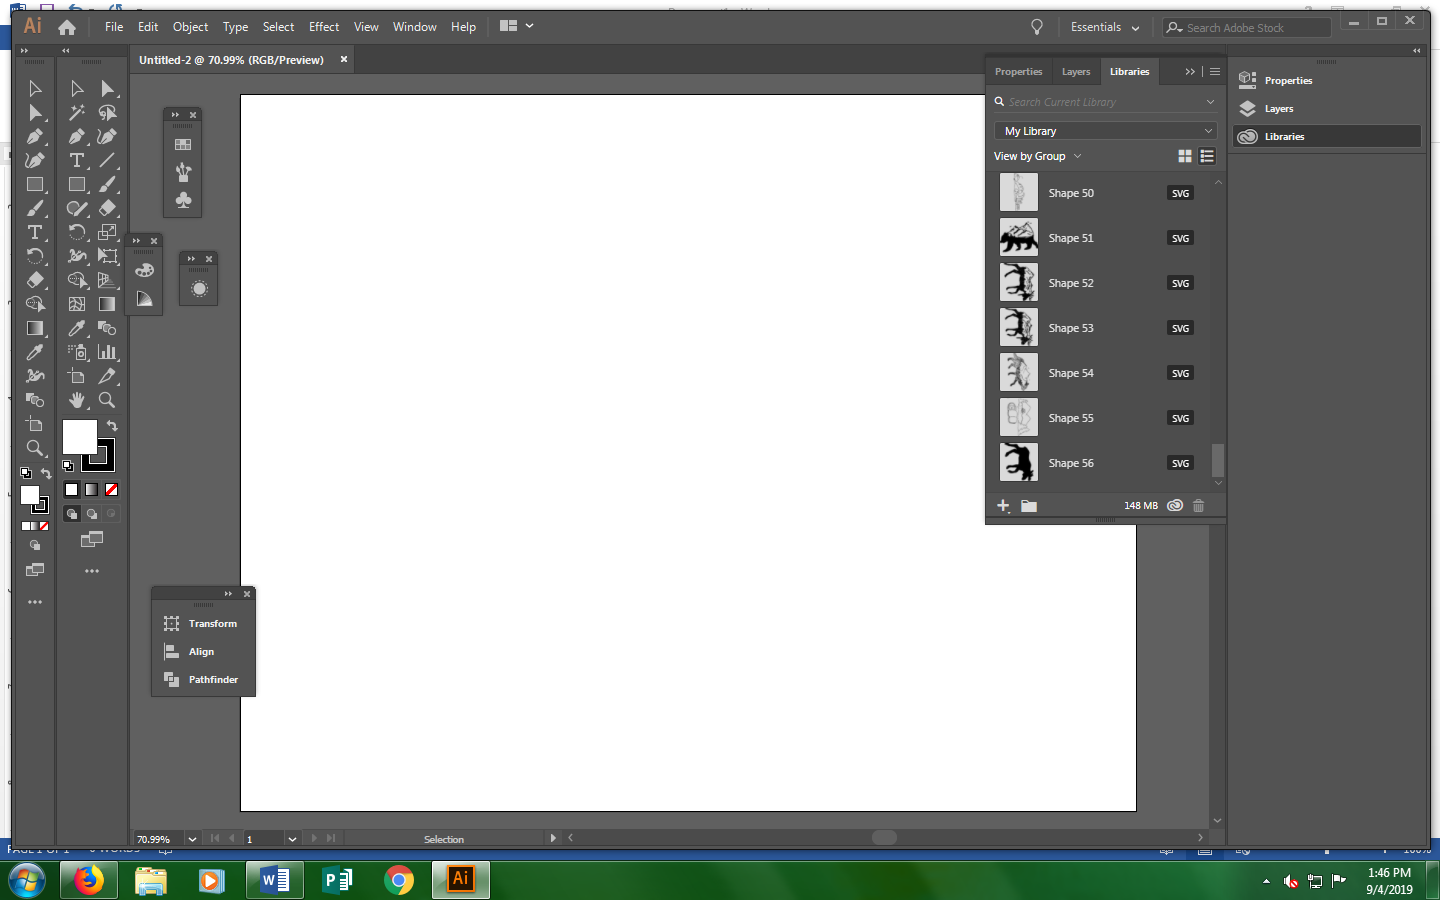Open the Appearance panel icon
Image resolution: width=1440 pixels, height=900 pixels.
point(199,288)
